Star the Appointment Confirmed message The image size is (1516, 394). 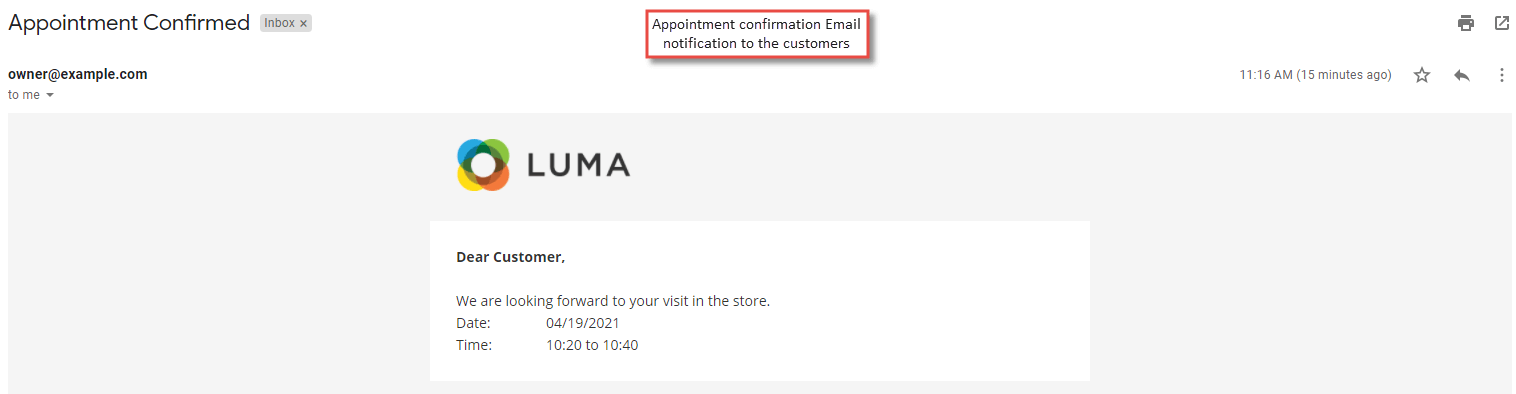(x=1422, y=75)
